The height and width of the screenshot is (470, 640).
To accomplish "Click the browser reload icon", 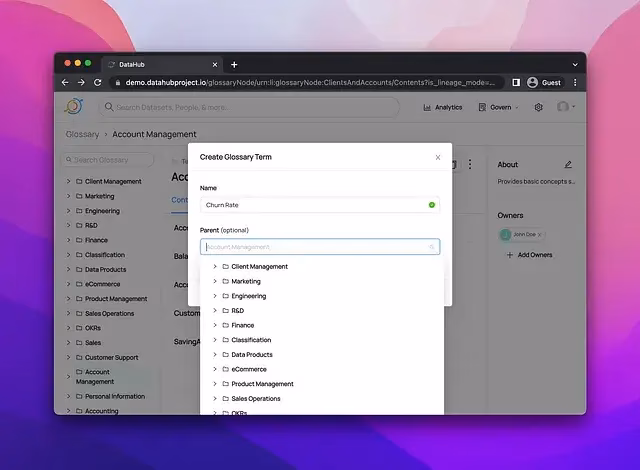I will point(97,82).
